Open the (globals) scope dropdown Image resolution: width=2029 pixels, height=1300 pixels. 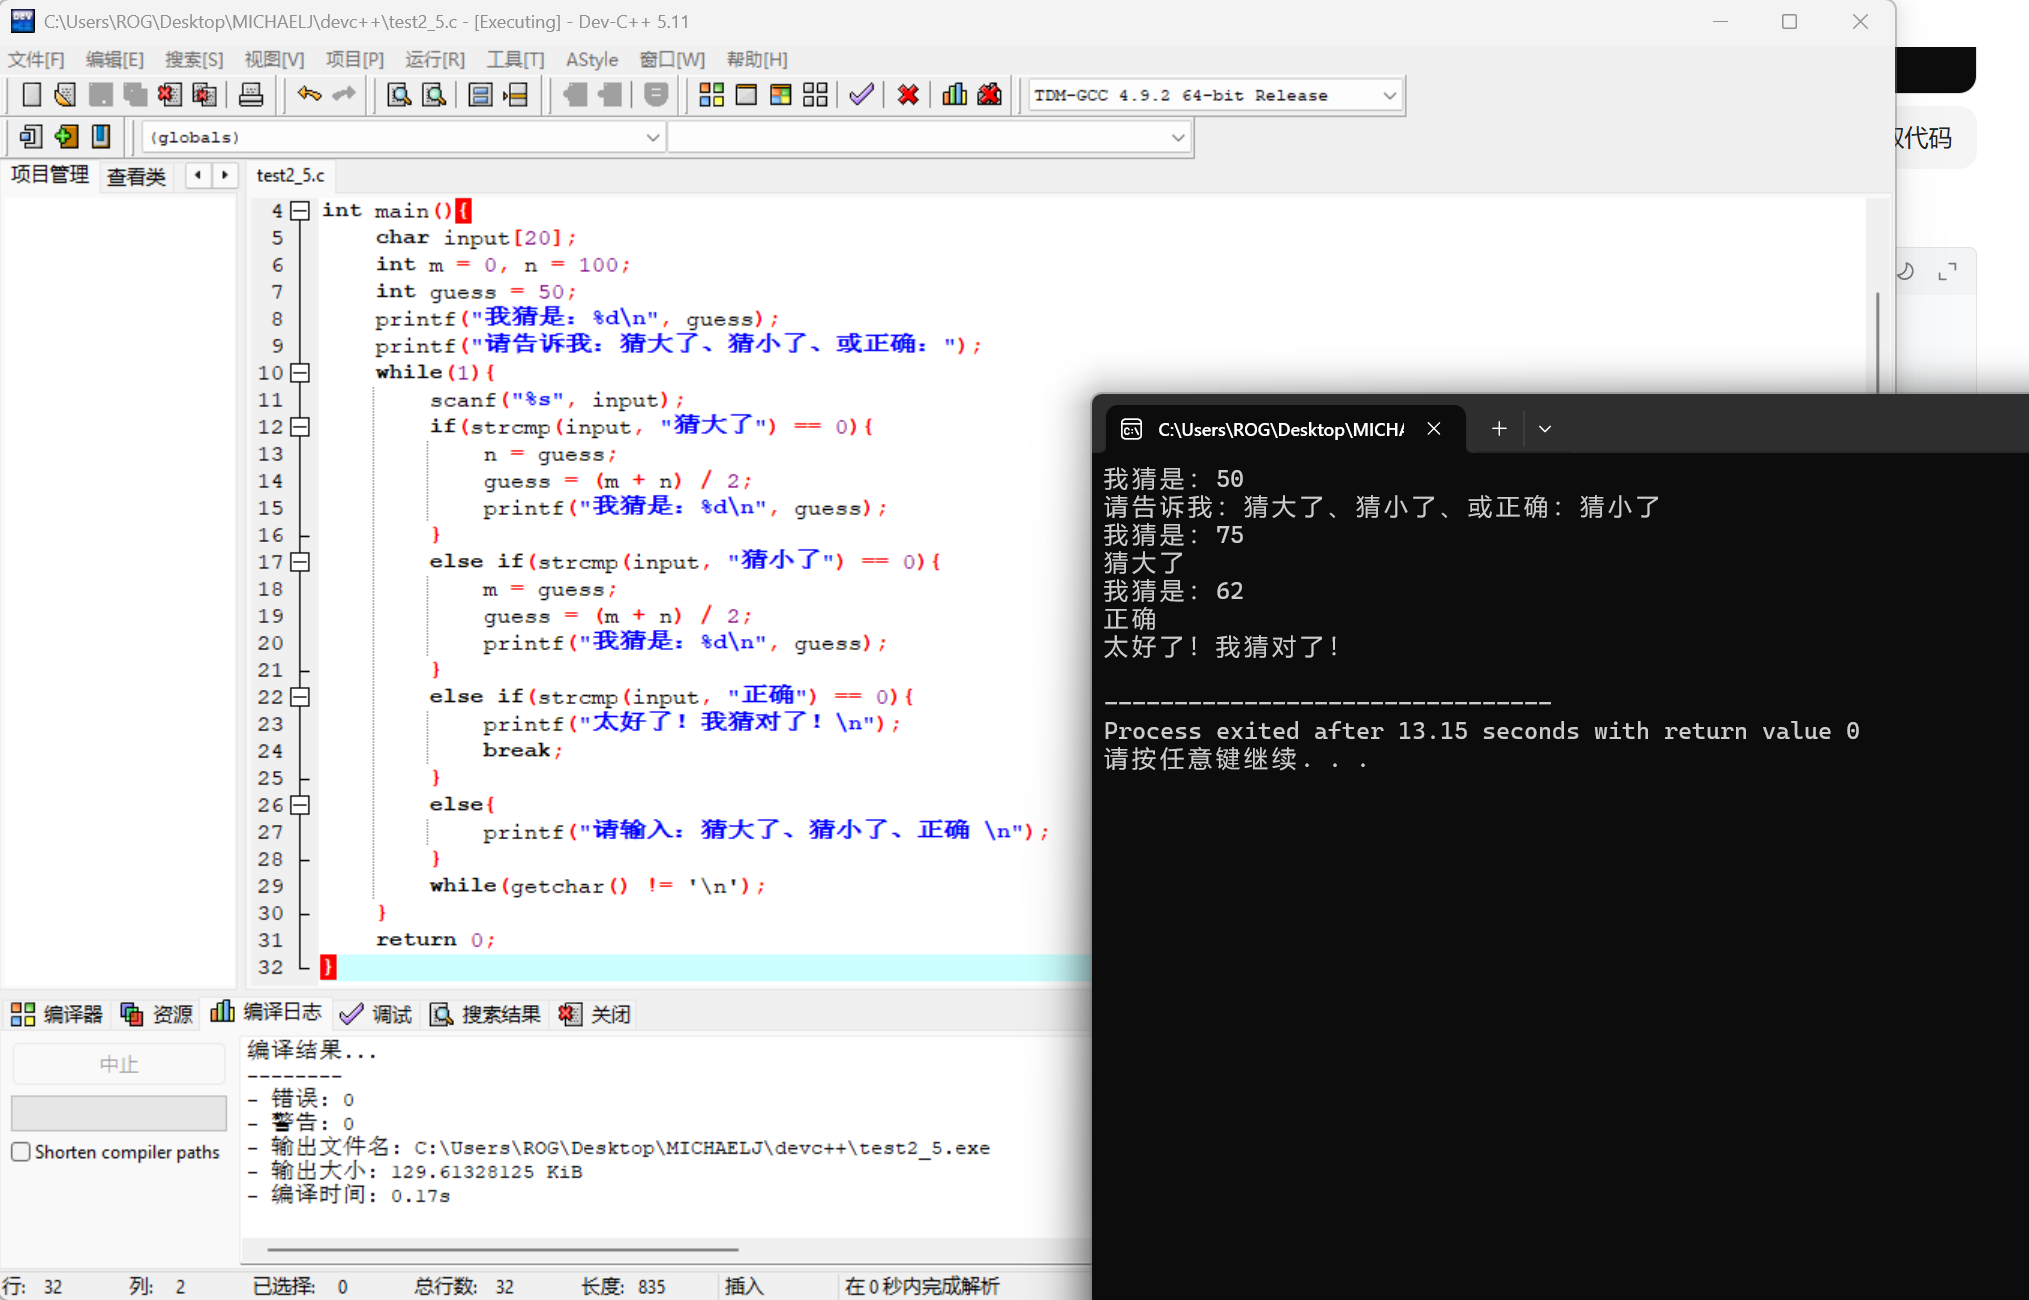point(652,137)
